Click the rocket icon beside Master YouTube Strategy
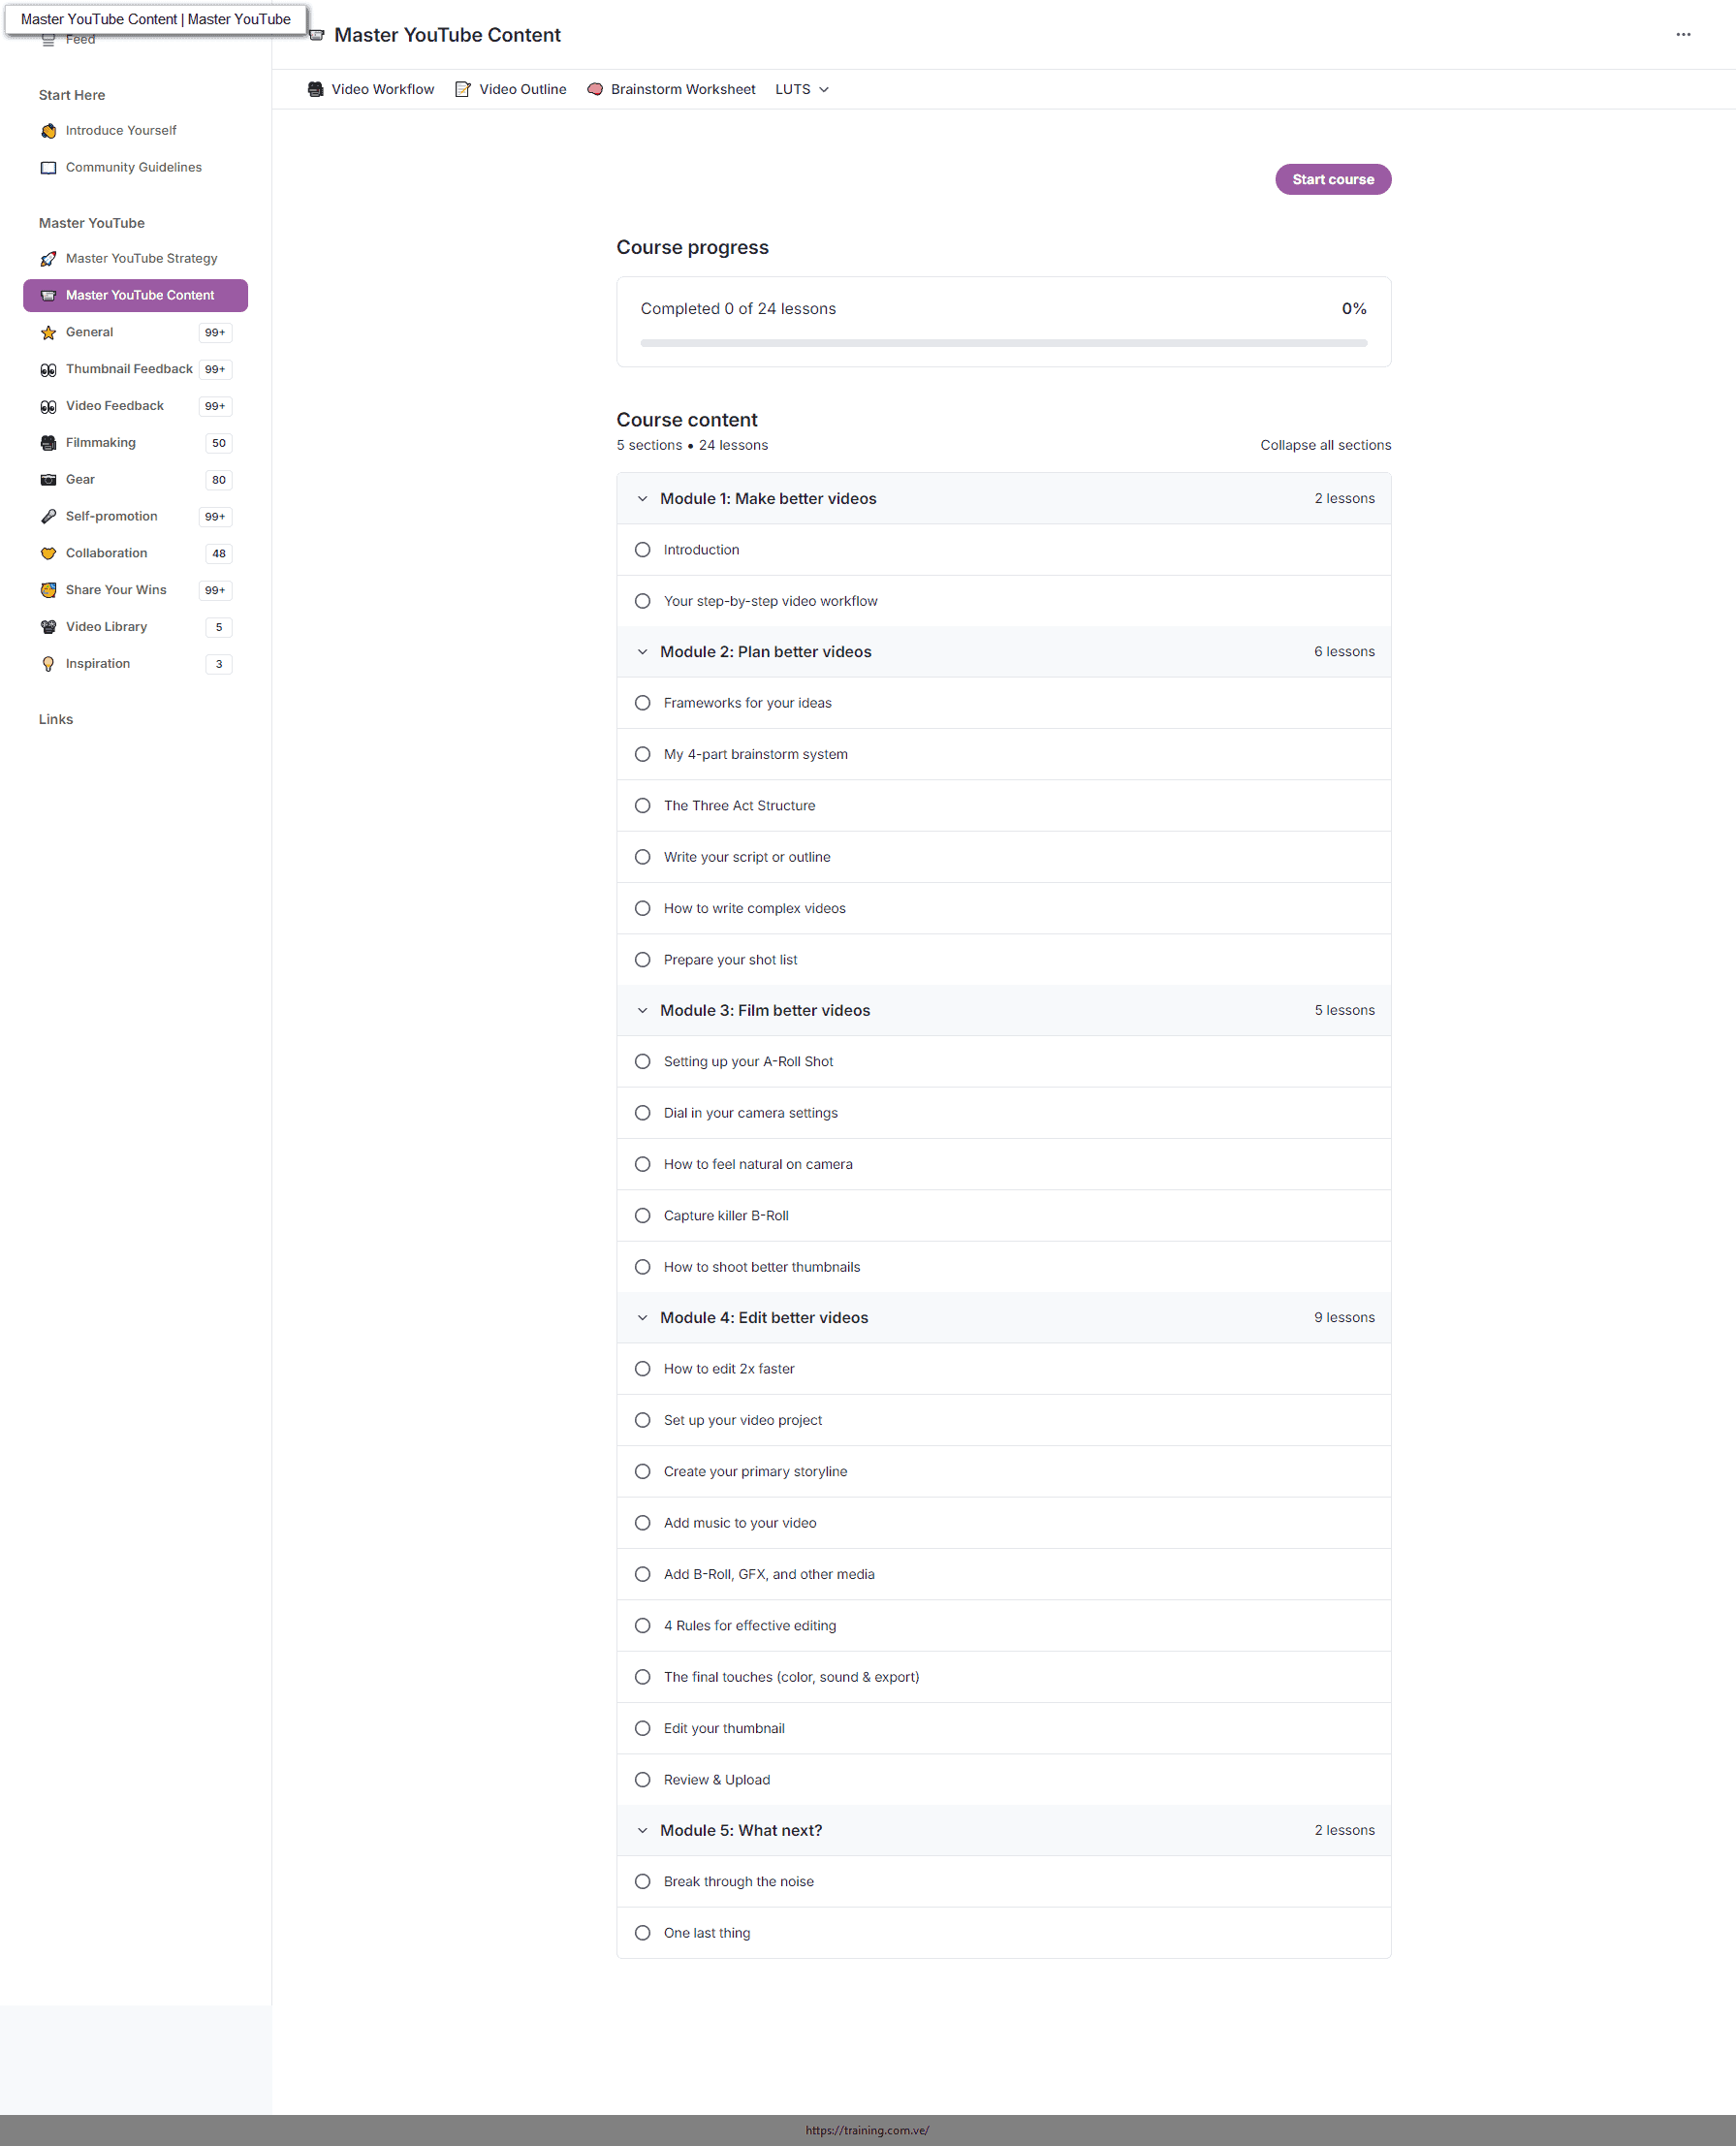The image size is (1736, 2146). click(48, 259)
